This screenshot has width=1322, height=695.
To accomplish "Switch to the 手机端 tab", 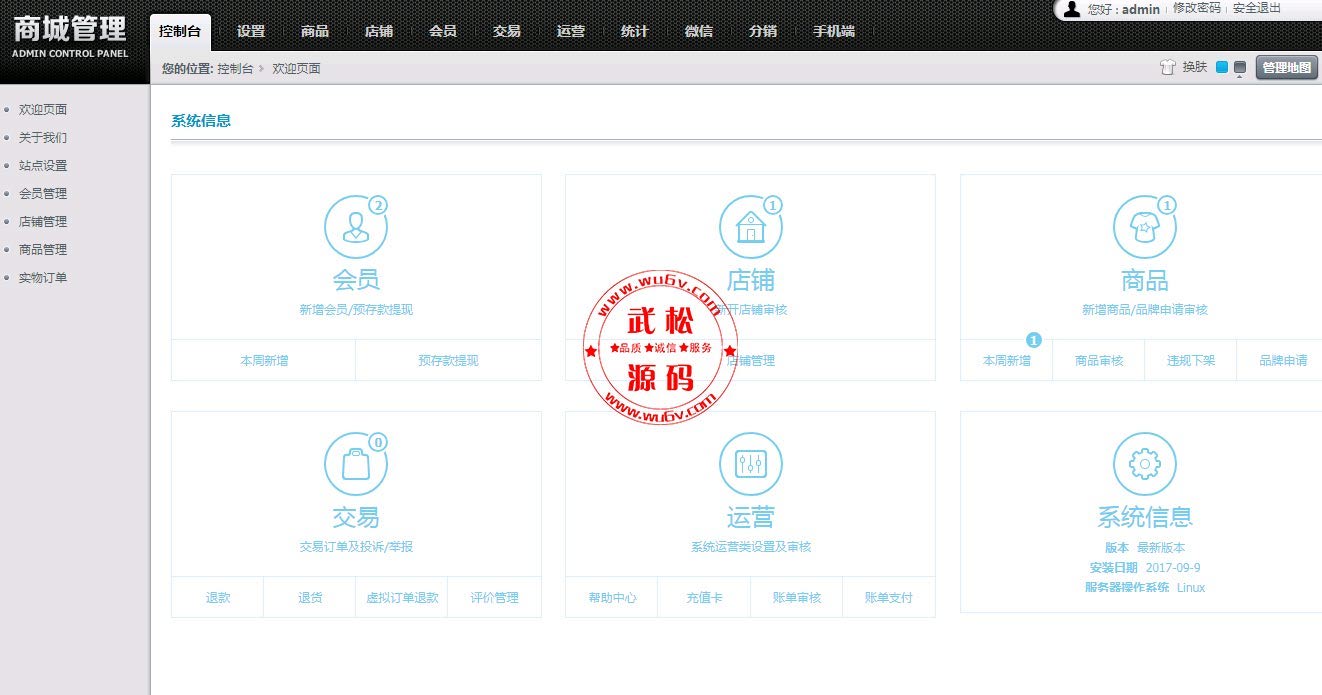I will [x=834, y=32].
